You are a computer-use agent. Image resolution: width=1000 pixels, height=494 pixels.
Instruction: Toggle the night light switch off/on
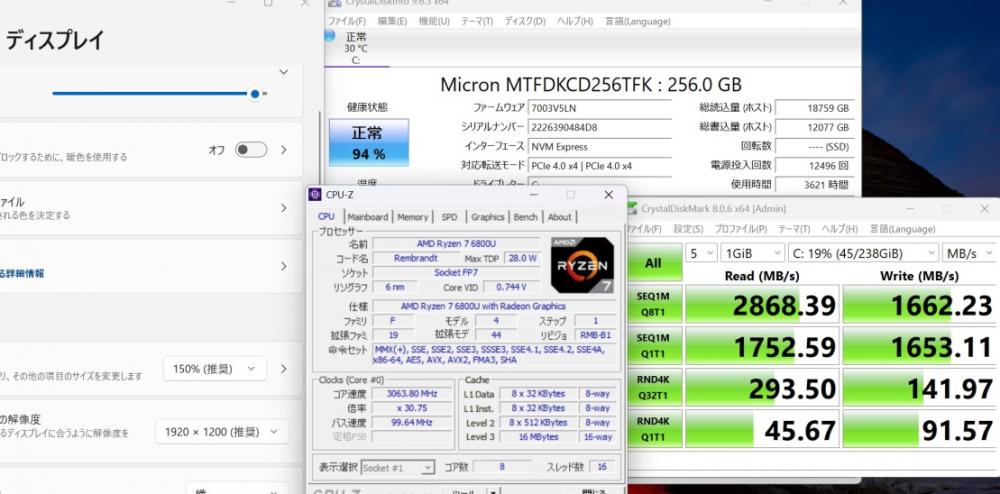251,150
